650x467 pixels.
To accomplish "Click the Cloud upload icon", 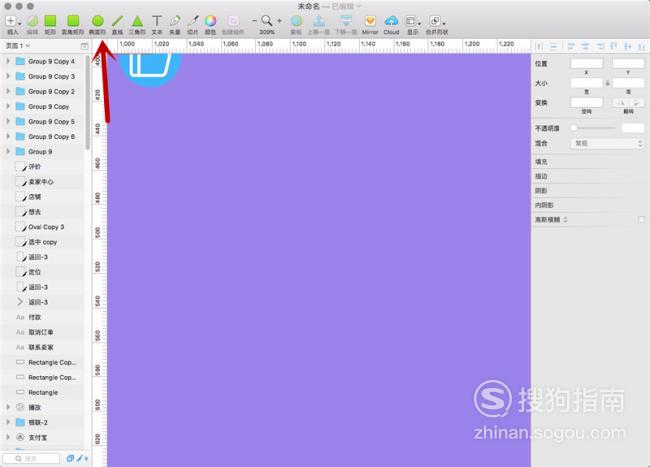I will click(391, 24).
